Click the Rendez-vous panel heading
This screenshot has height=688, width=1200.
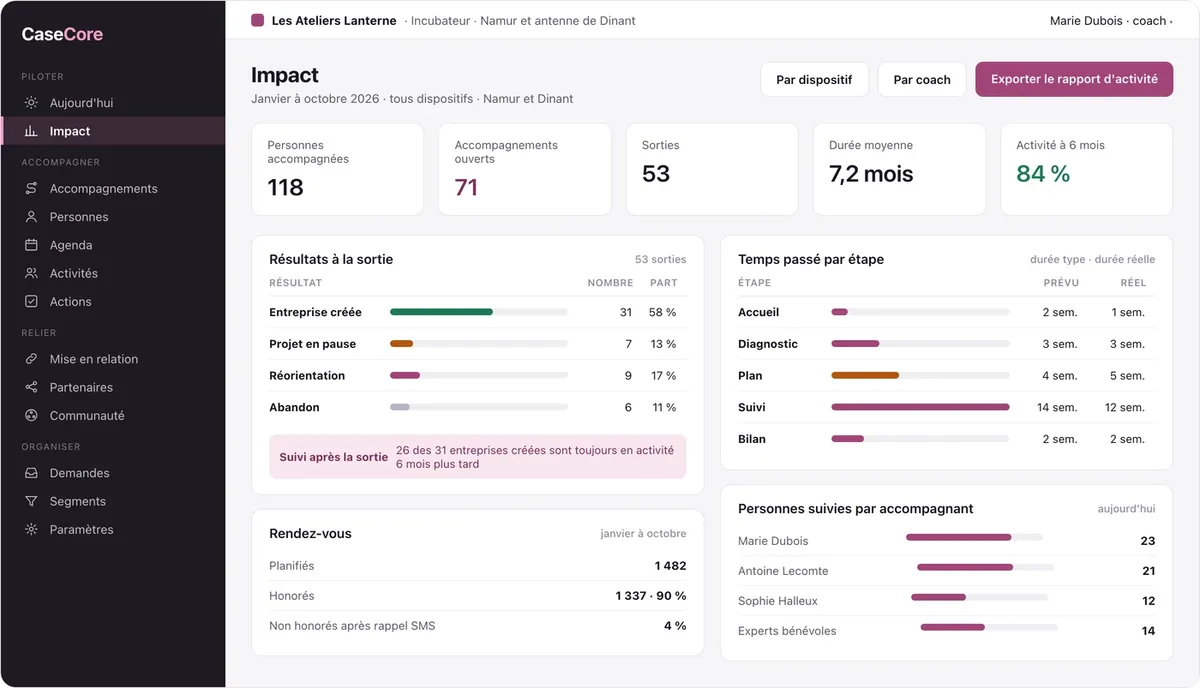pyautogui.click(x=310, y=534)
